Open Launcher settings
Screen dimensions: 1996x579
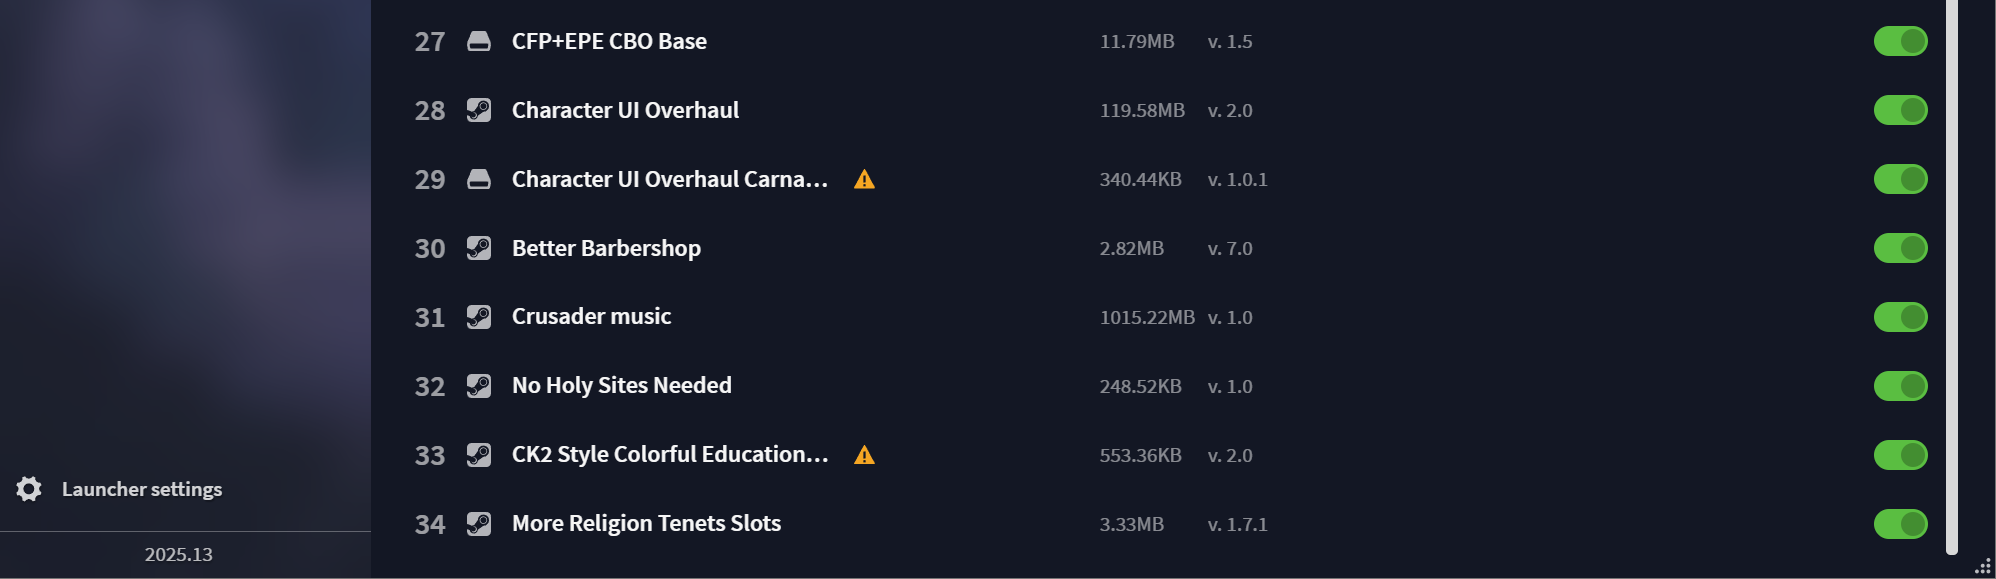click(141, 489)
